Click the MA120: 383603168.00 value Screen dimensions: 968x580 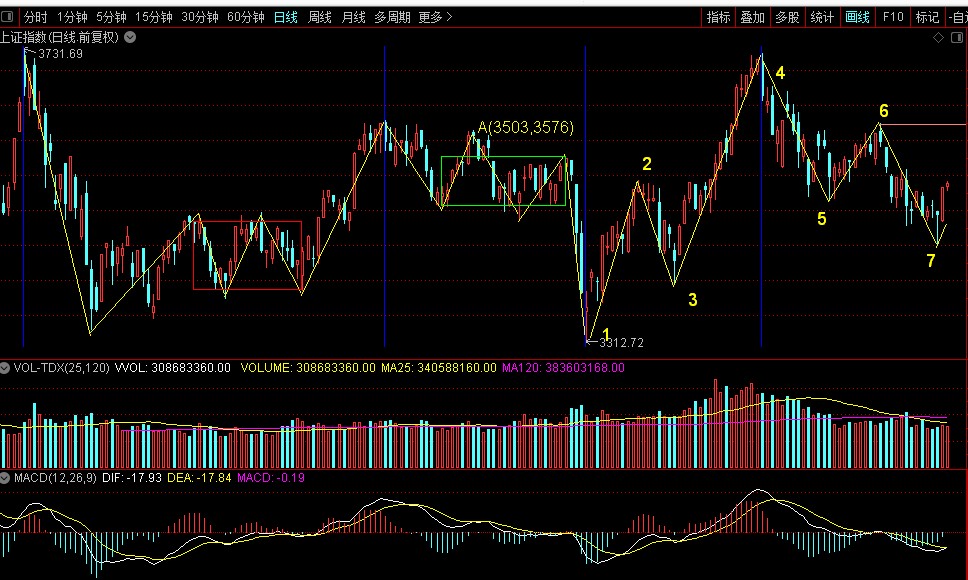pyautogui.click(x=563, y=368)
